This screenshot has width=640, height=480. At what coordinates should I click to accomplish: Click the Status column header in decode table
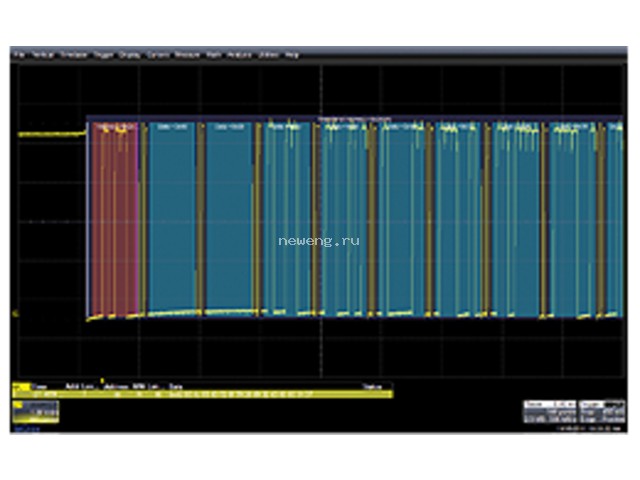(x=372, y=386)
